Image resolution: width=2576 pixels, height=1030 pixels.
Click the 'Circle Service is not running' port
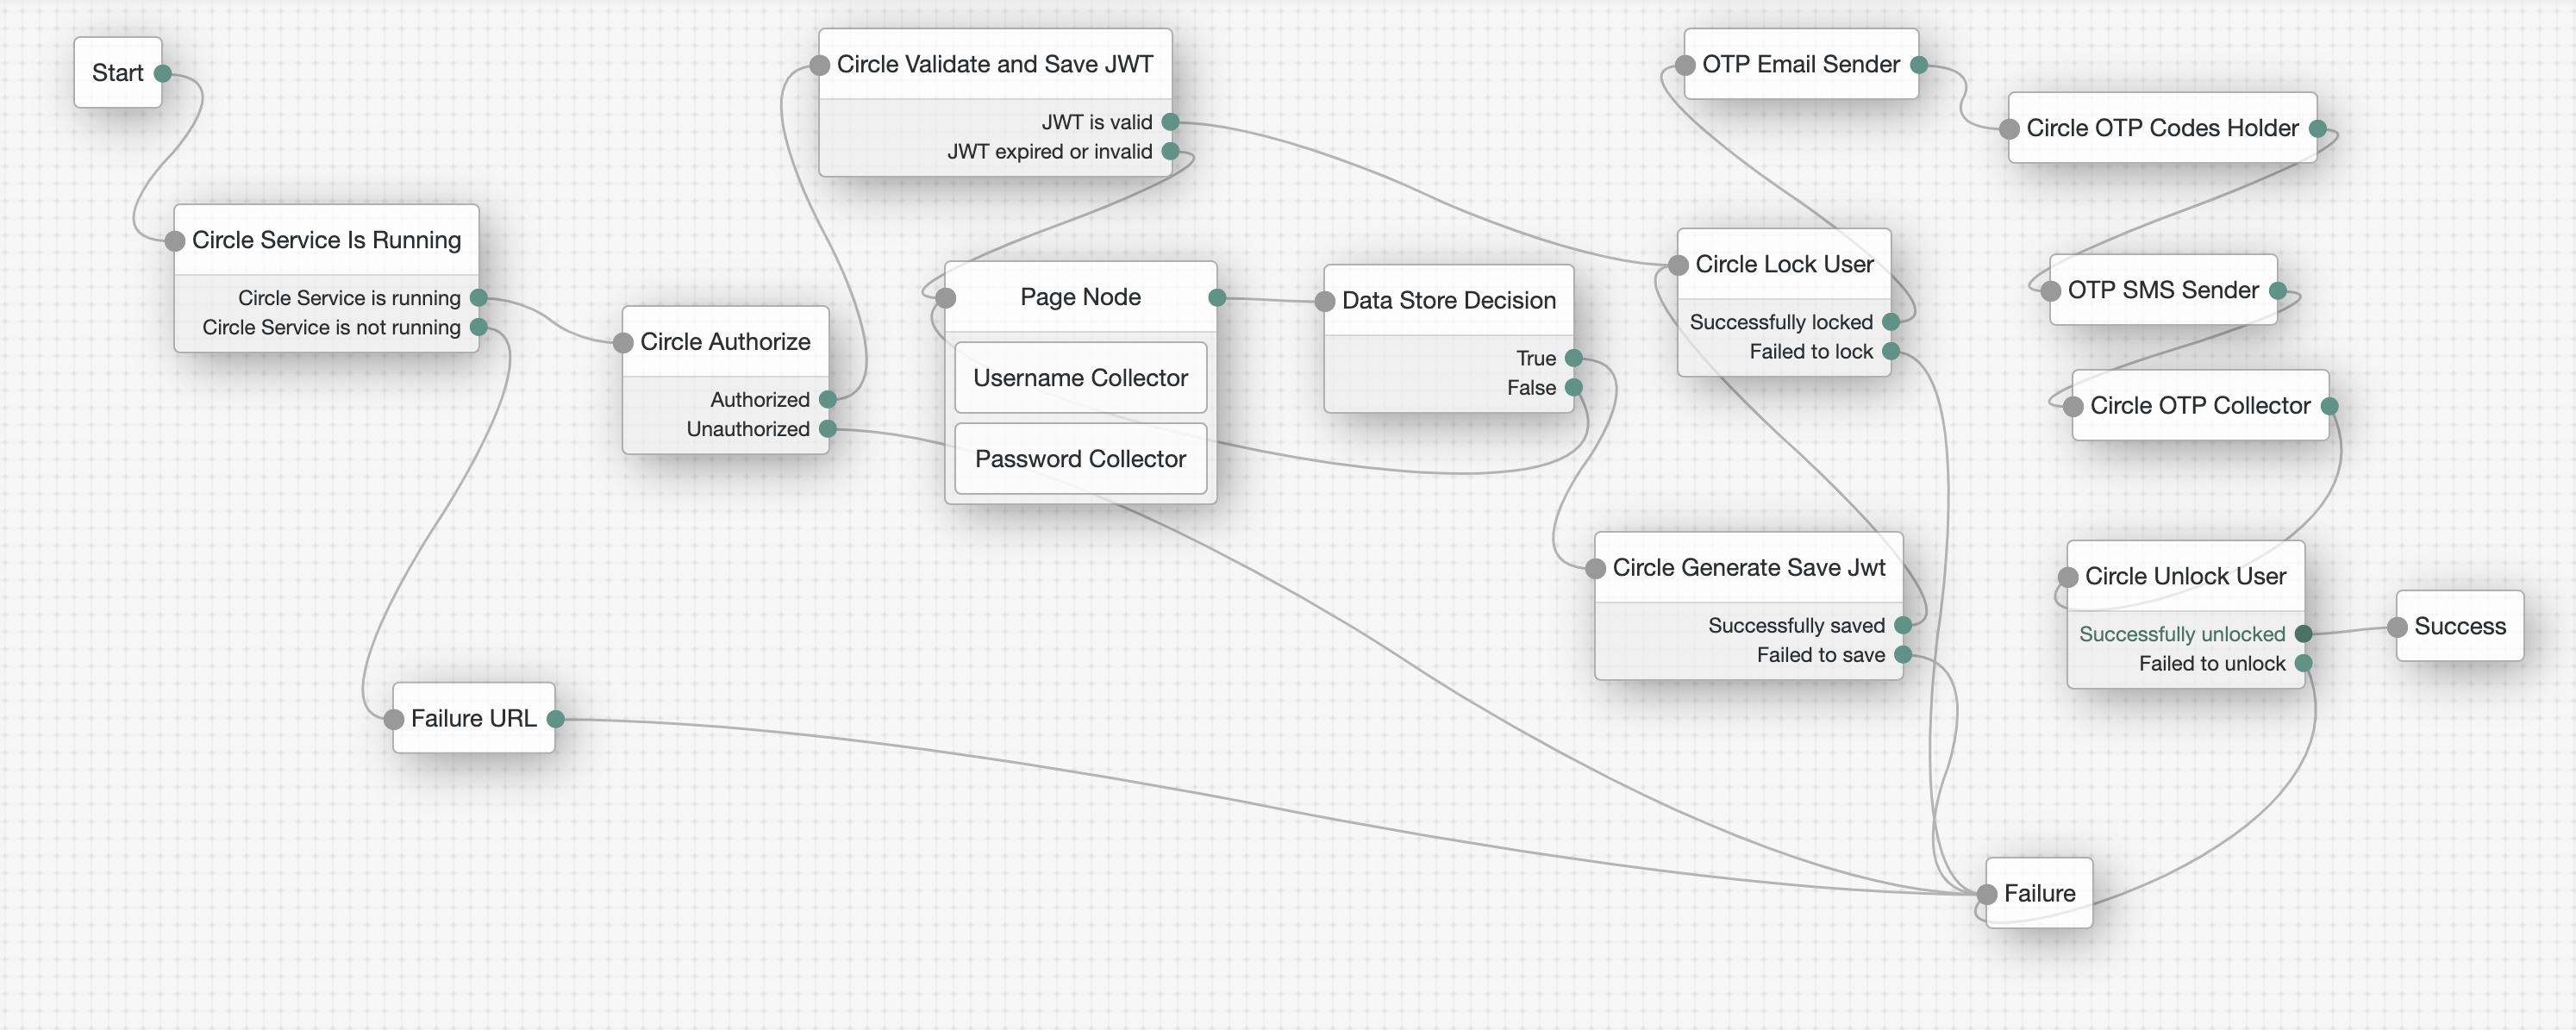click(478, 327)
